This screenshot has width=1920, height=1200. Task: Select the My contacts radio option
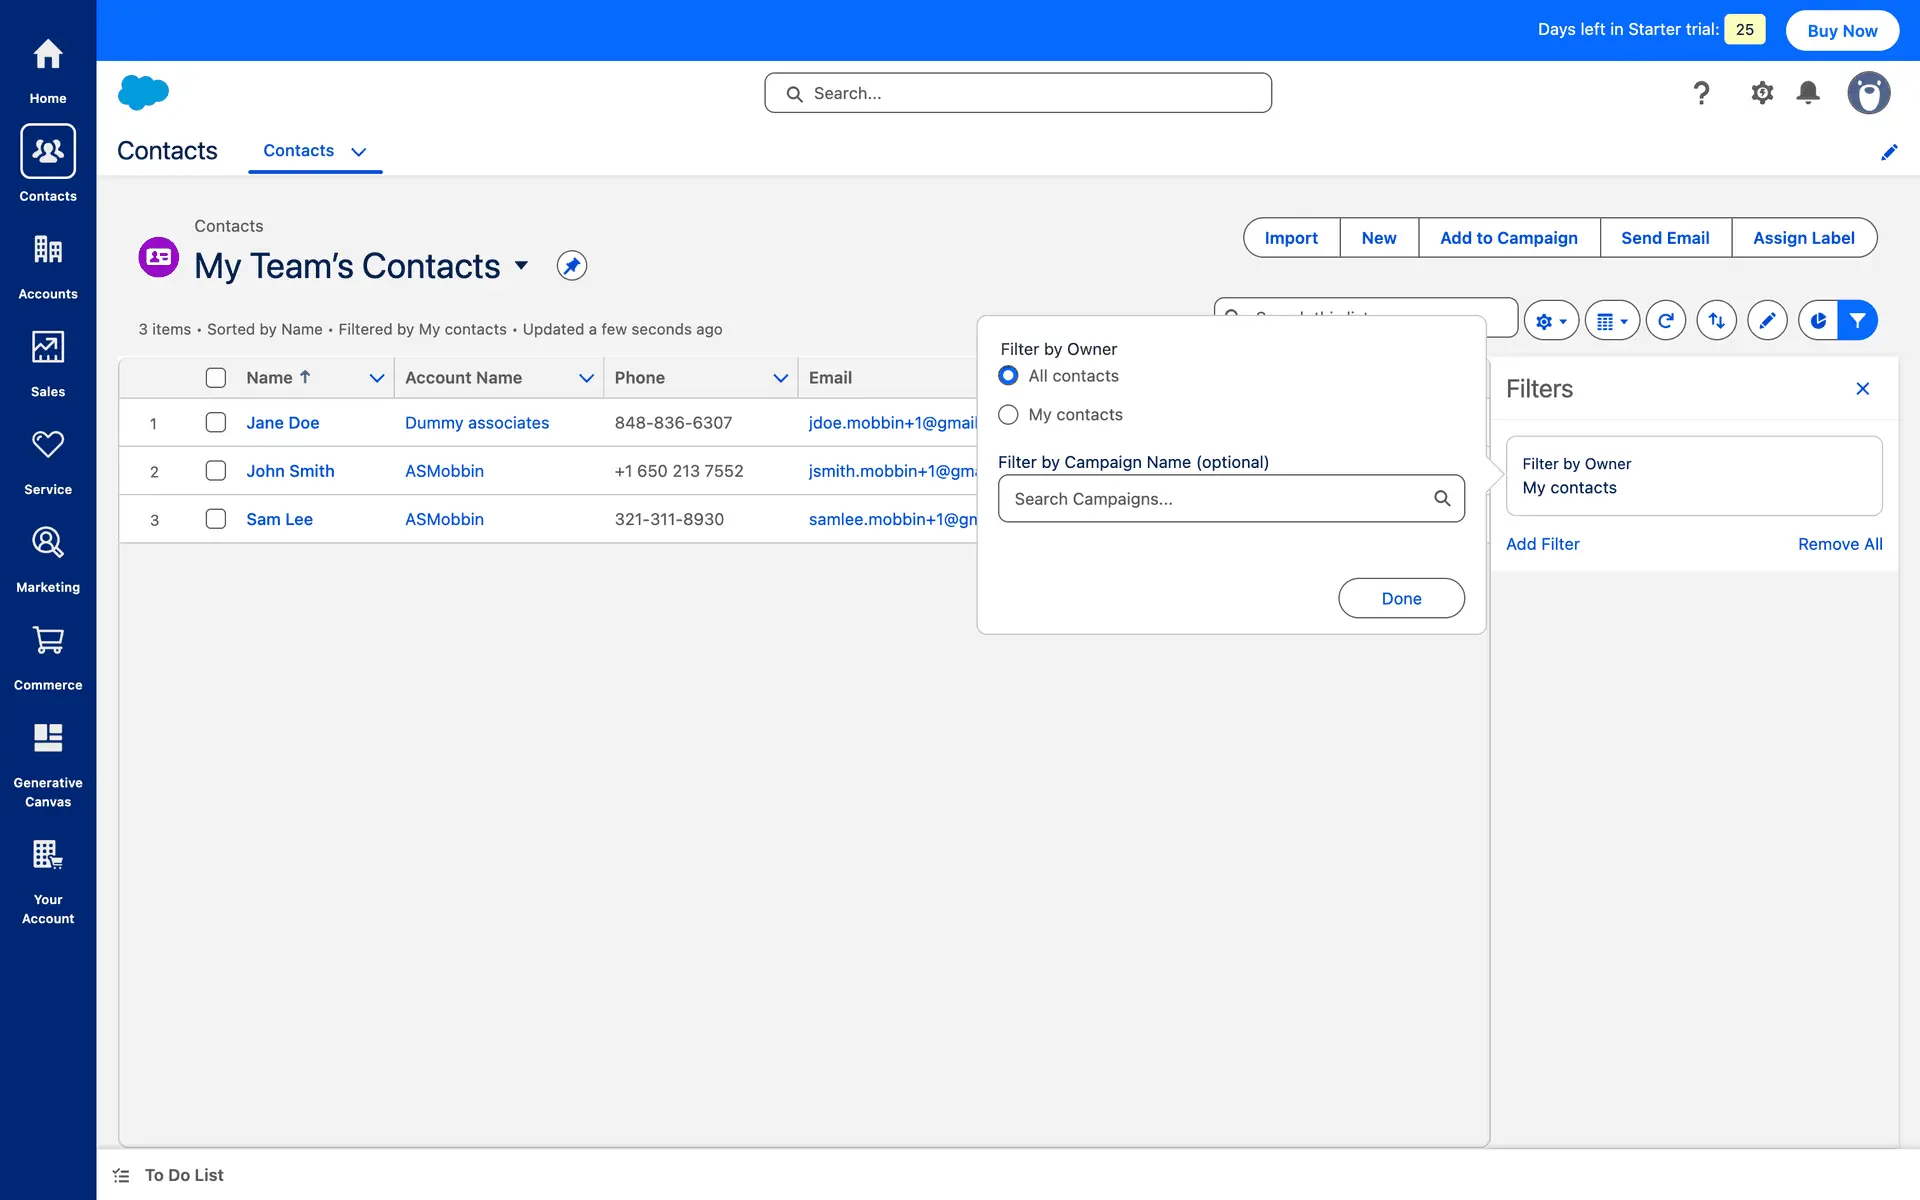point(1008,415)
